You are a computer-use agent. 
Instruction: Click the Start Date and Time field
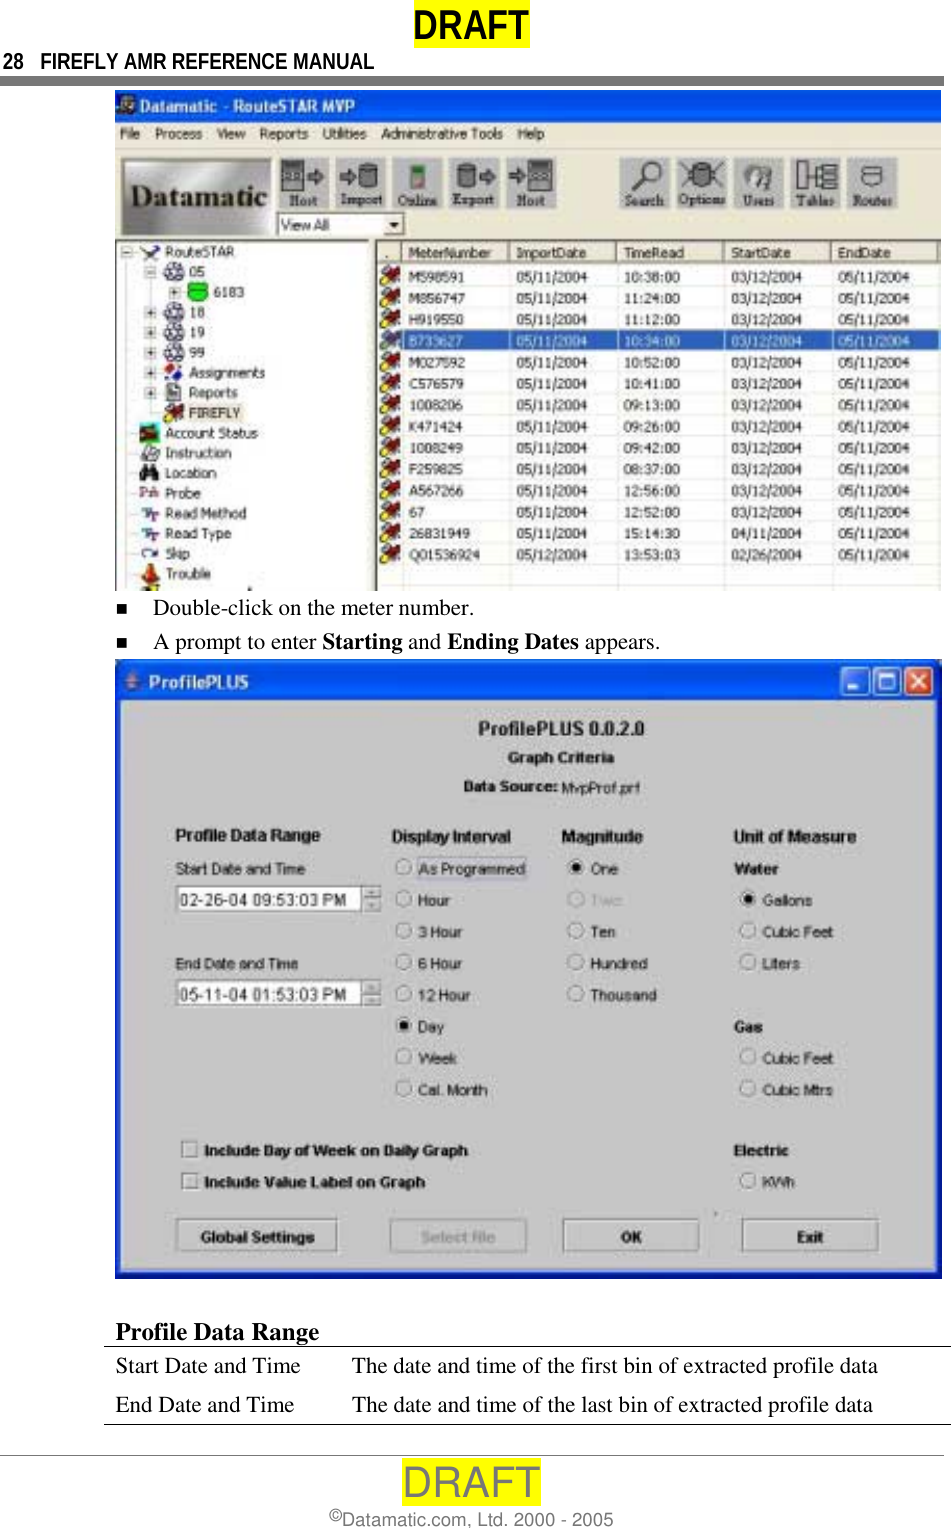pyautogui.click(x=269, y=899)
